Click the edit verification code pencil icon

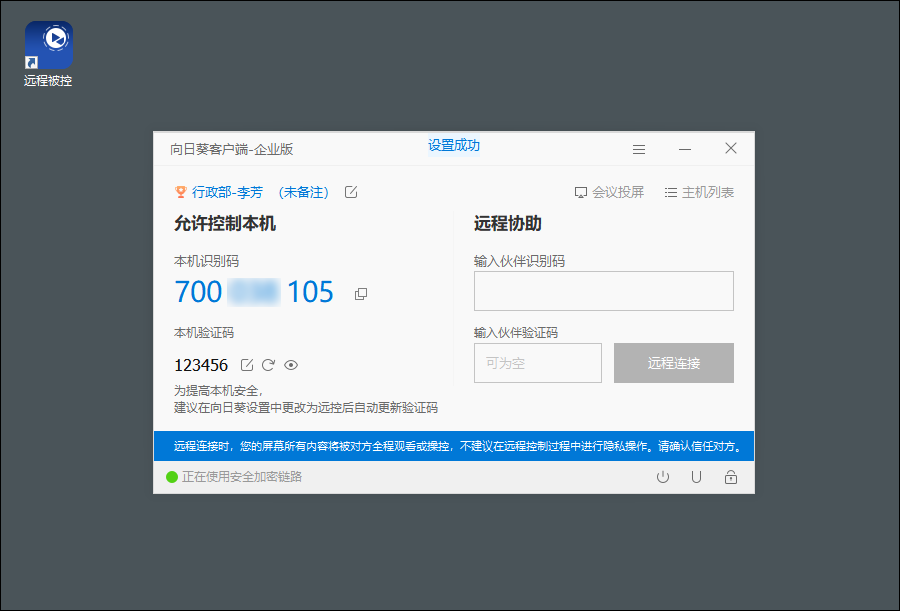(247, 365)
